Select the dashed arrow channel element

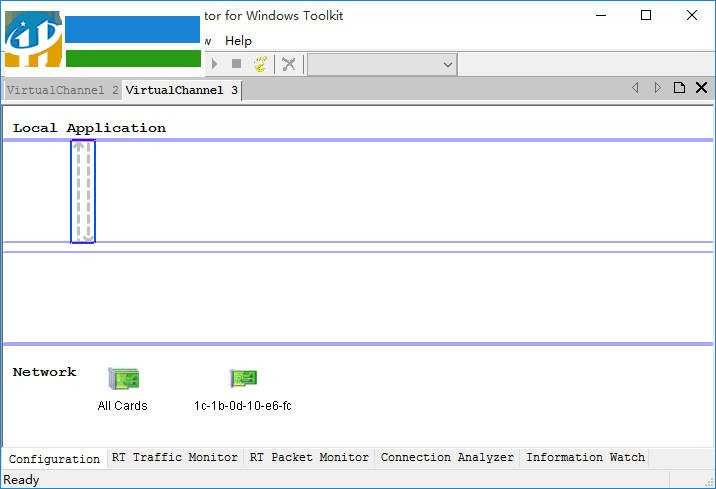tap(83, 191)
